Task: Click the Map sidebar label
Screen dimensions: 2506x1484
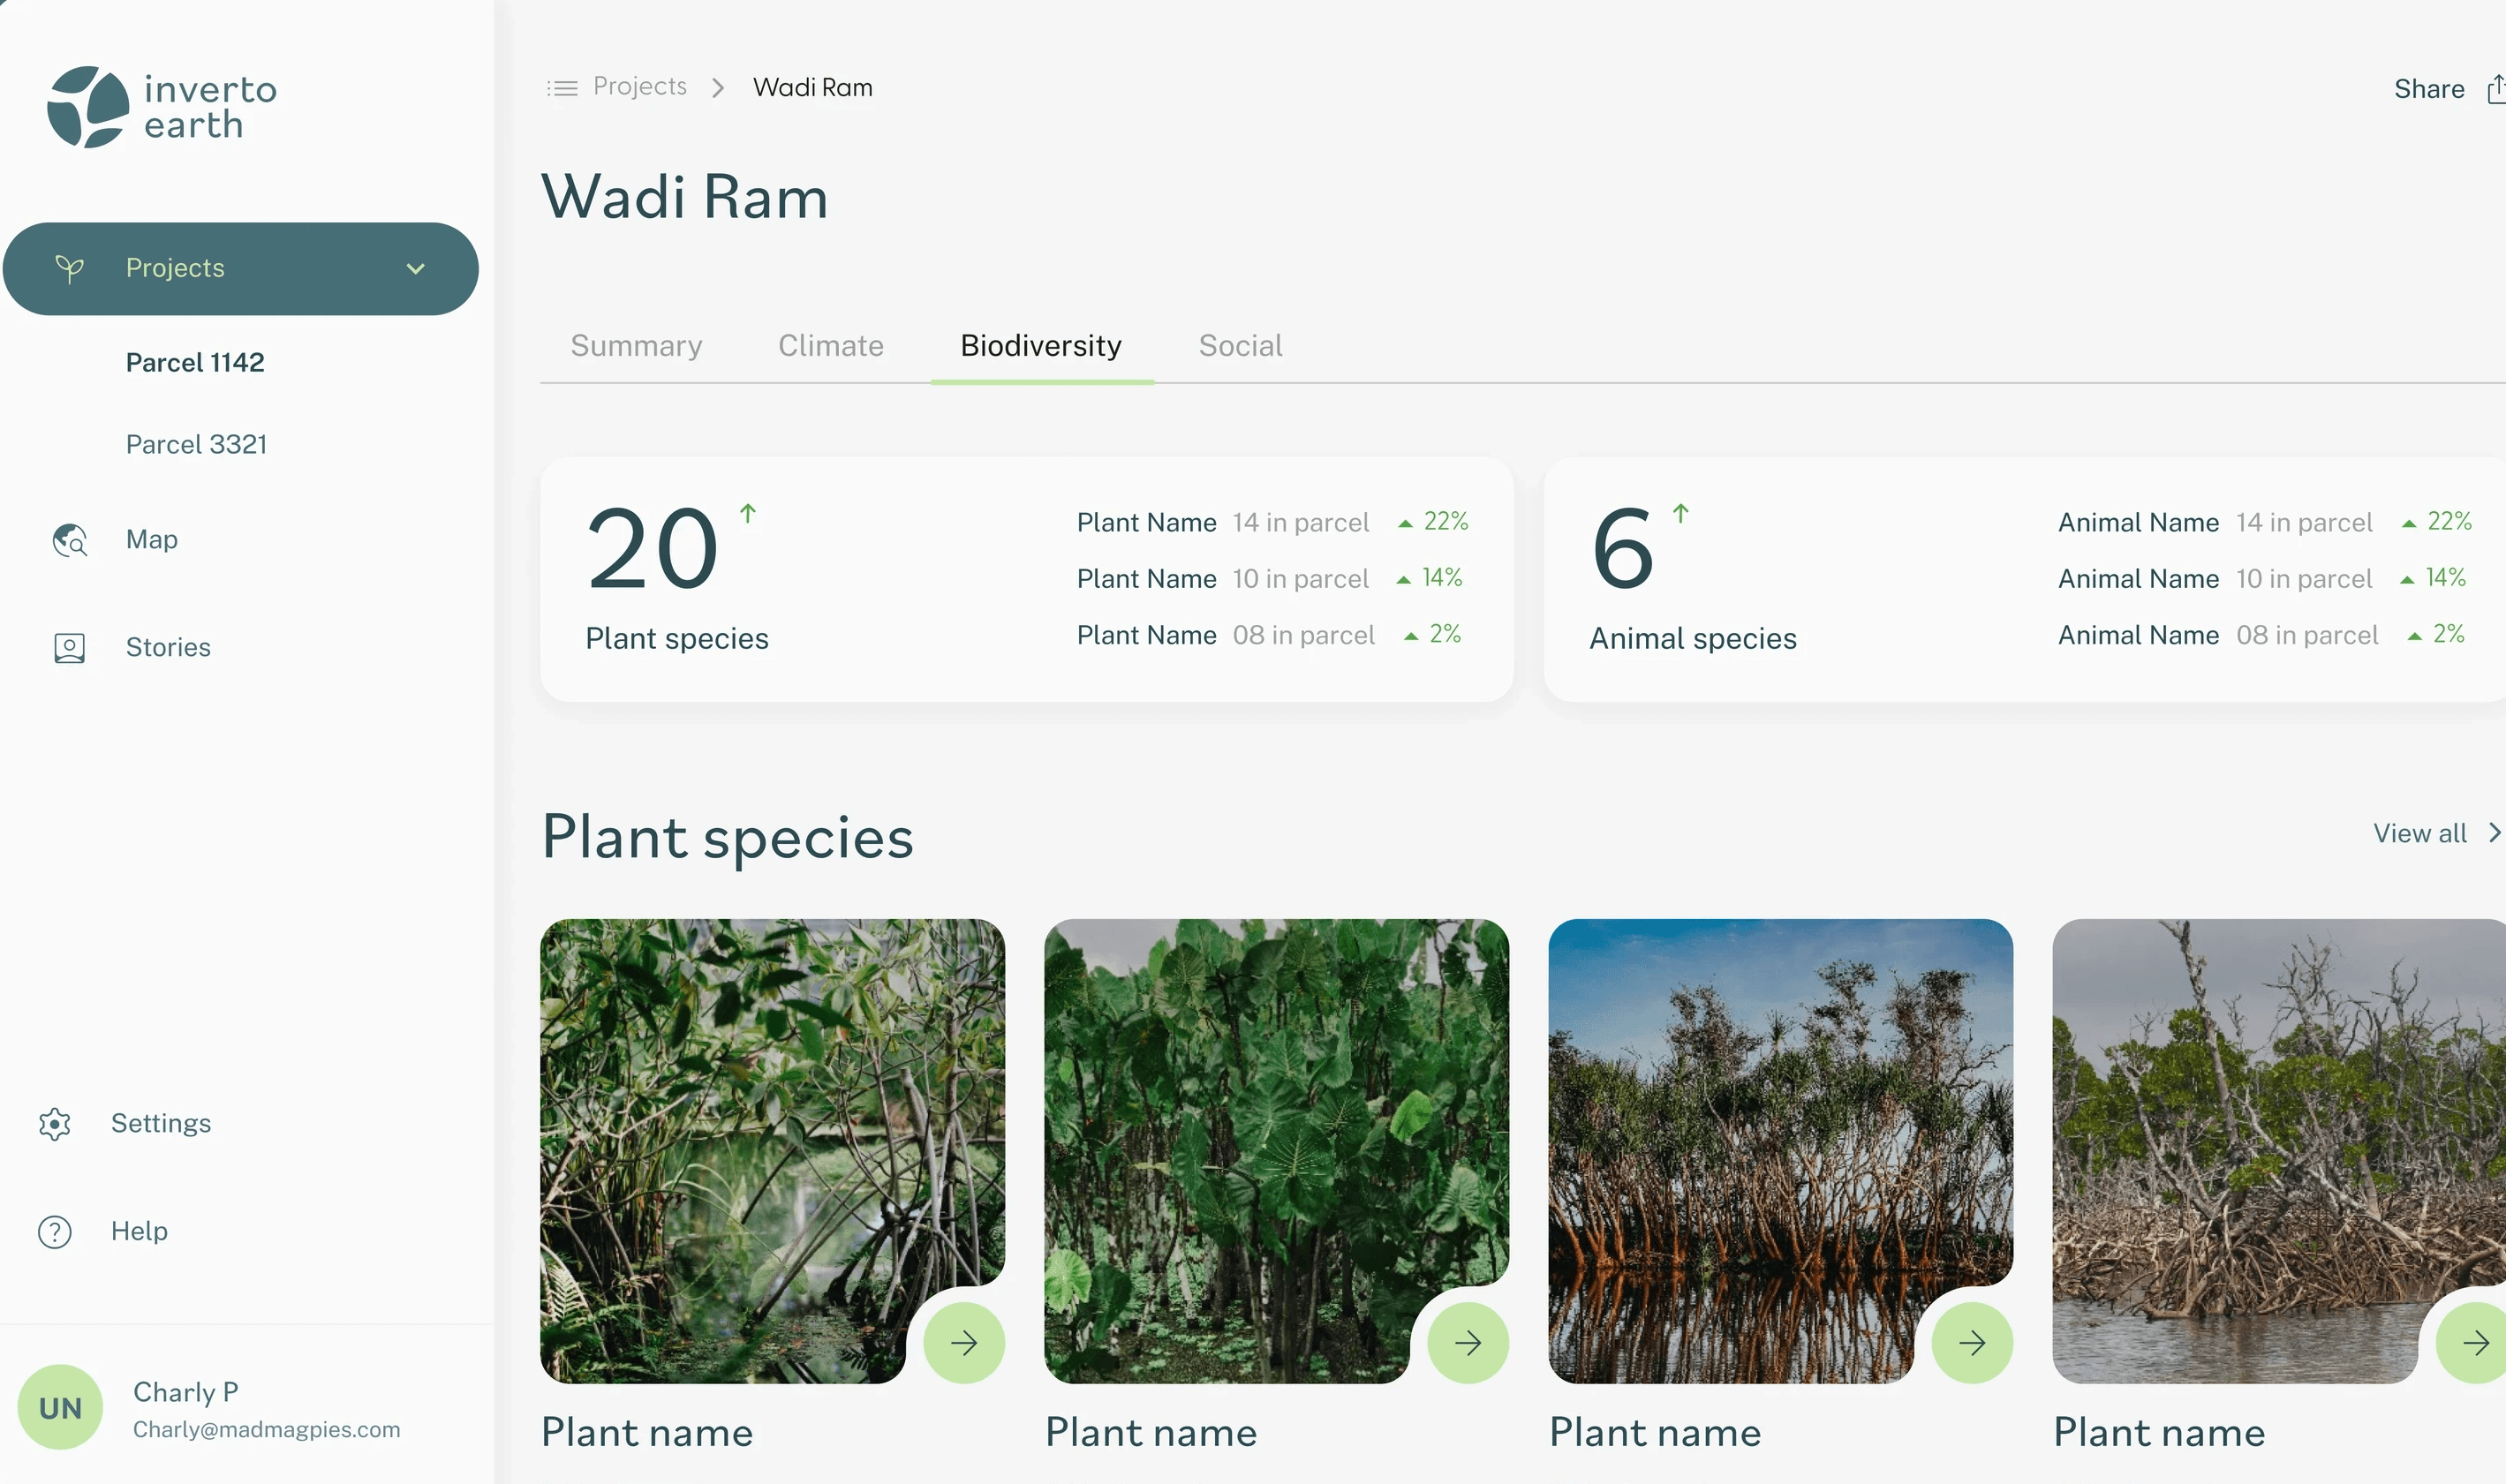Action: point(152,539)
